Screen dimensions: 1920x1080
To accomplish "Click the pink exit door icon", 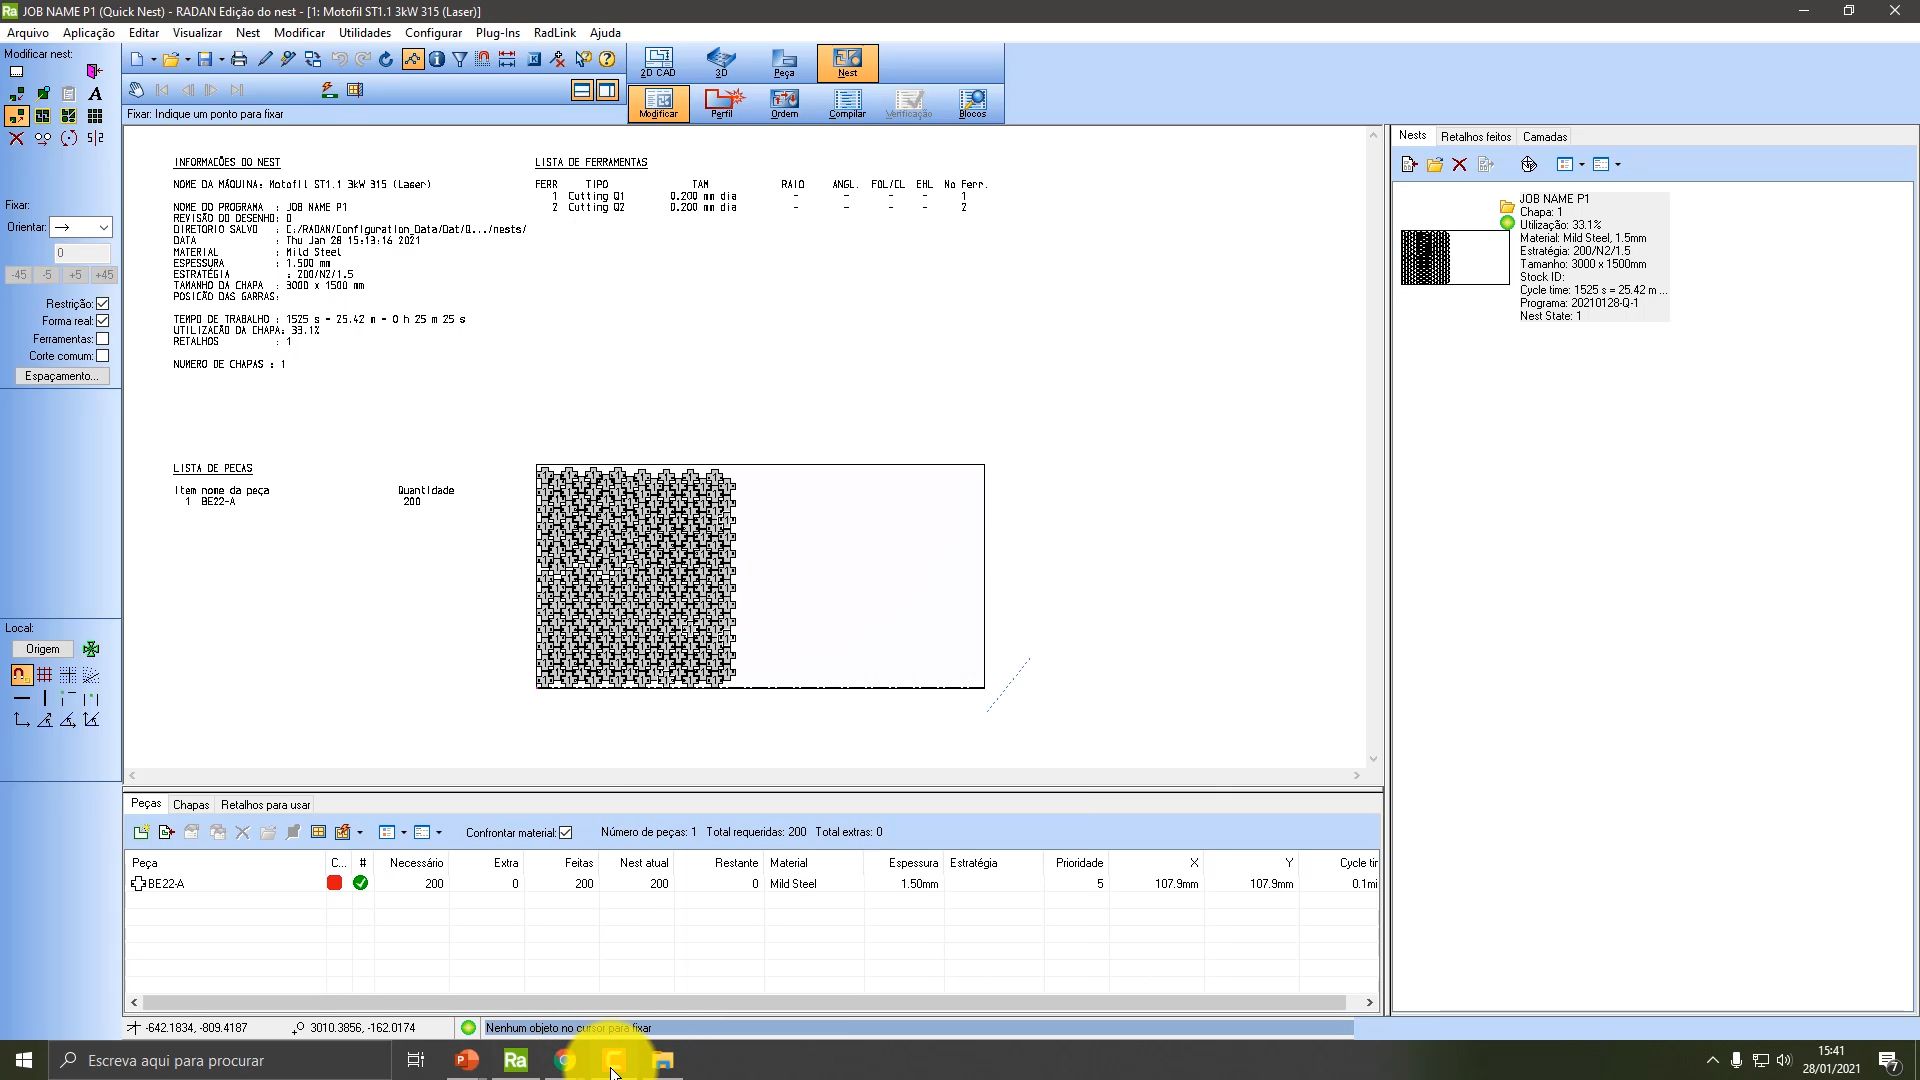I will [x=94, y=72].
